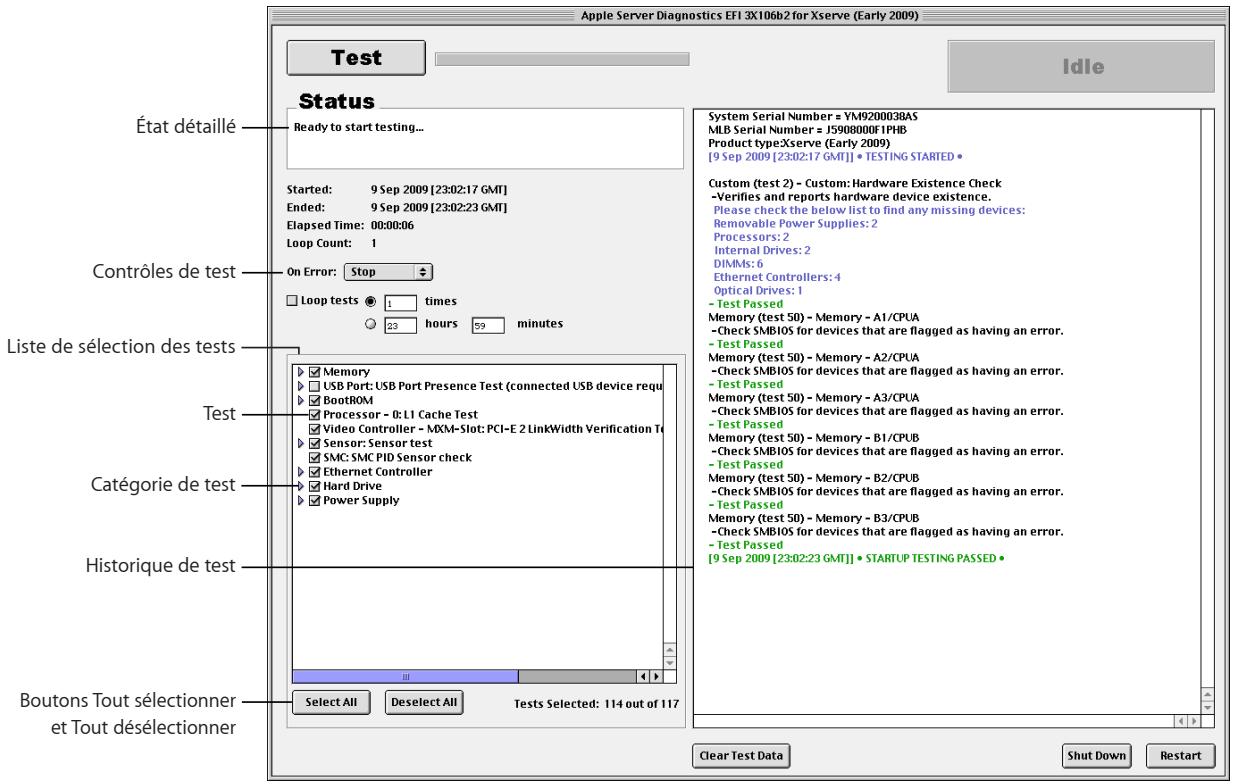Click the test list horizontal scrollbar thumb
This screenshot has width=1234, height=784.
pyautogui.click(x=405, y=675)
